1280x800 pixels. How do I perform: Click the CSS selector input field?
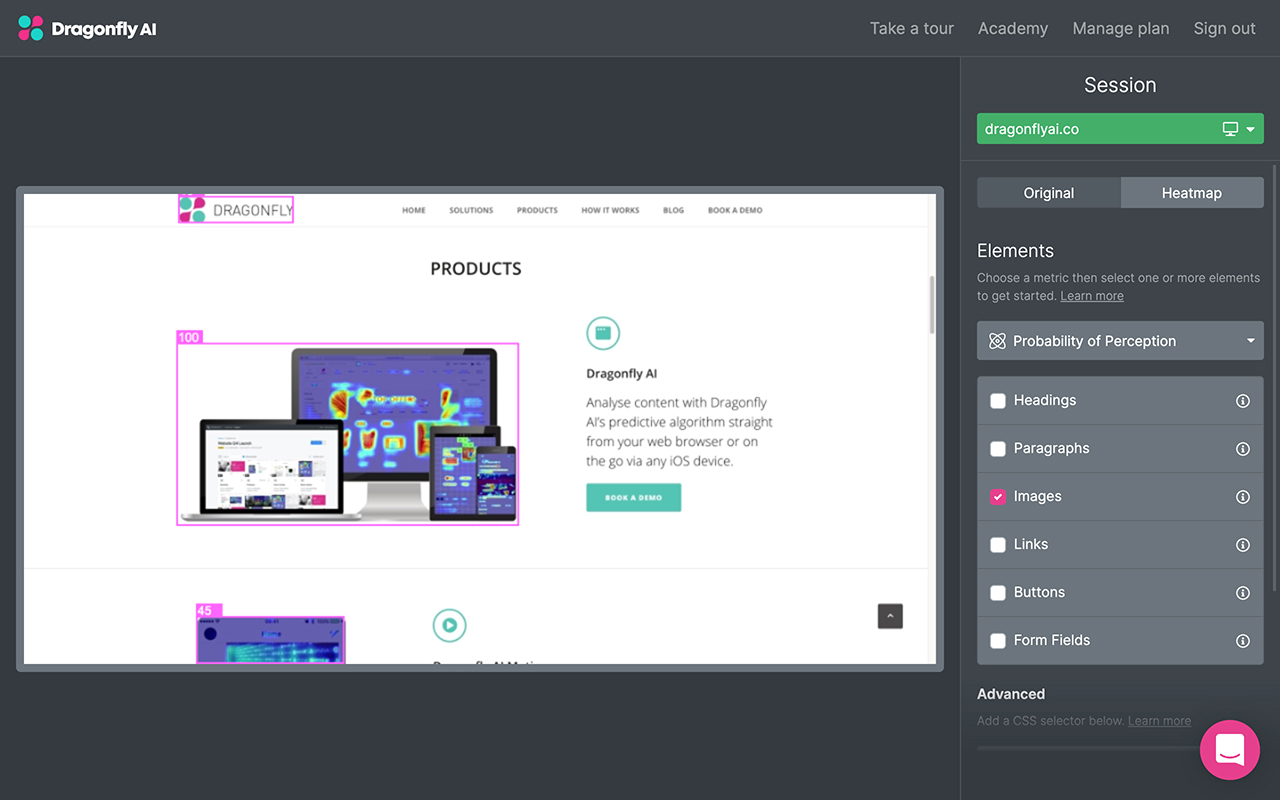point(1088,747)
